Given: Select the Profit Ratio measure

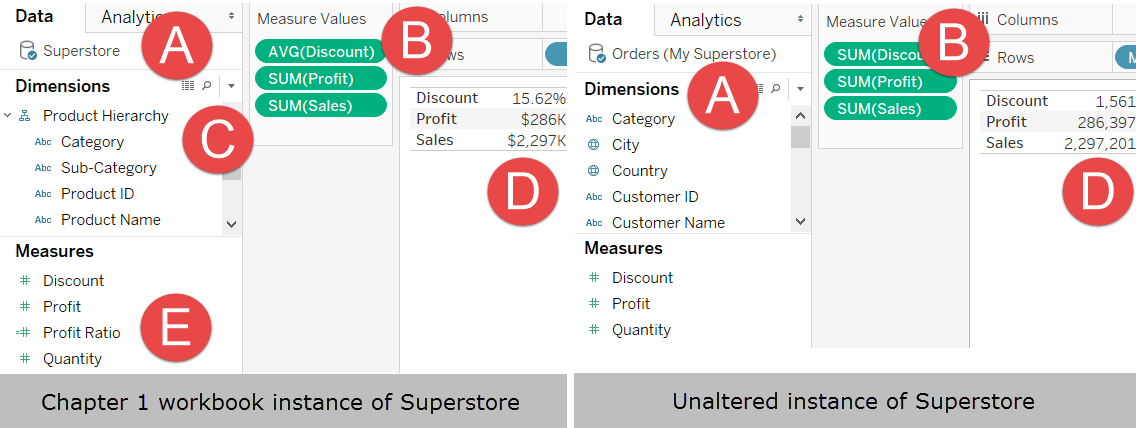Looking at the screenshot, I should pyautogui.click(x=82, y=332).
